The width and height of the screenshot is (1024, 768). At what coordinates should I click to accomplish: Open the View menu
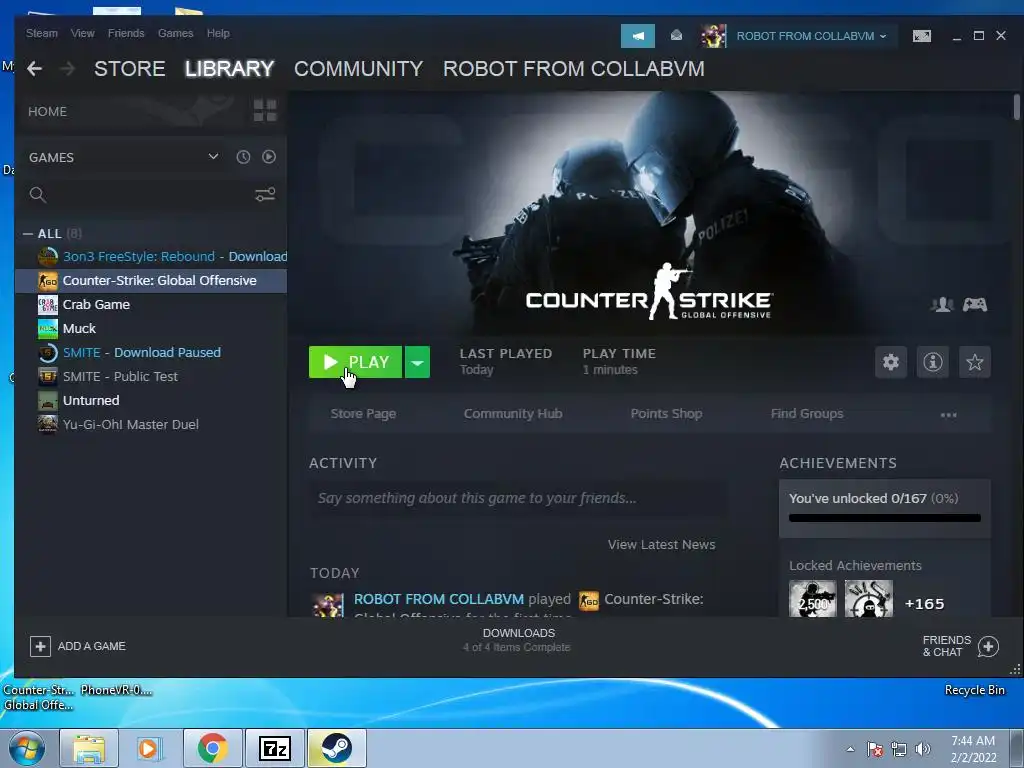pyautogui.click(x=82, y=33)
